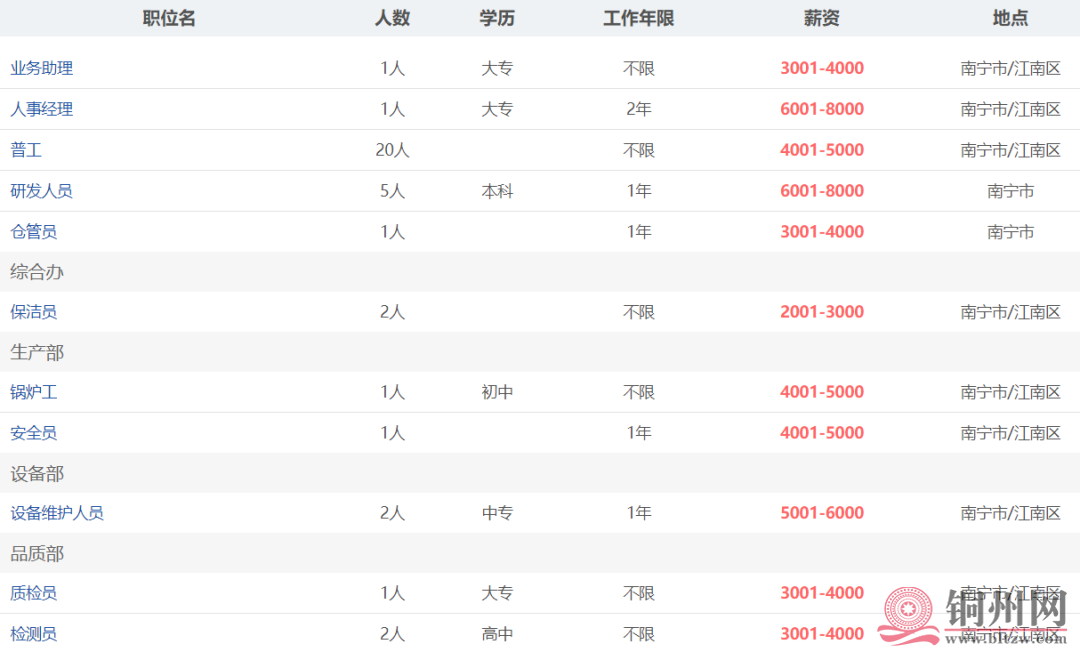Open the 检测员 job listing
Screen dimensions: 1080x652
click(x=33, y=633)
